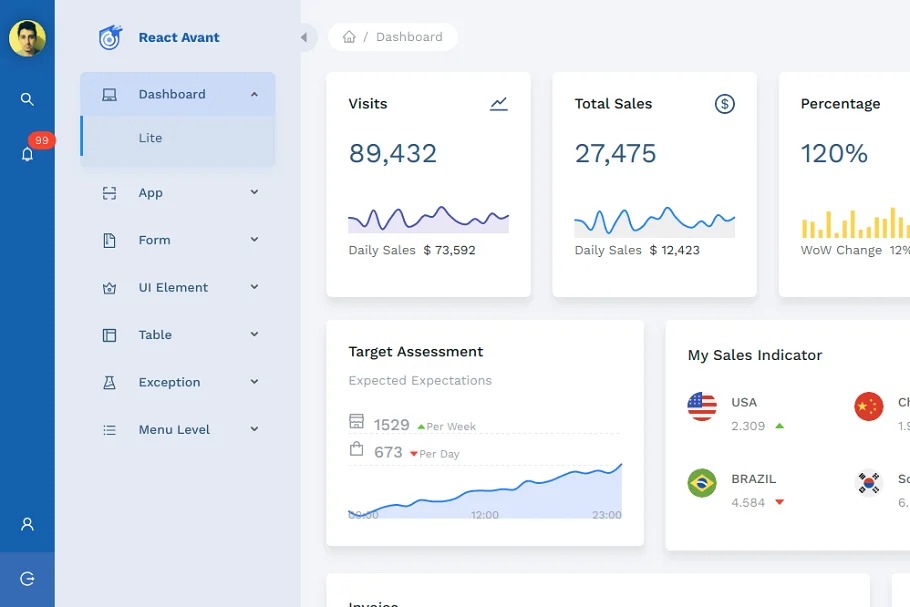Click the user profile icon in left rail
The height and width of the screenshot is (607, 910).
pyautogui.click(x=27, y=524)
